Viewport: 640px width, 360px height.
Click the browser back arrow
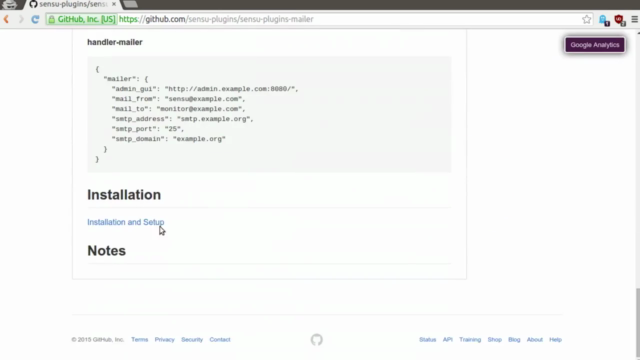[7, 19]
